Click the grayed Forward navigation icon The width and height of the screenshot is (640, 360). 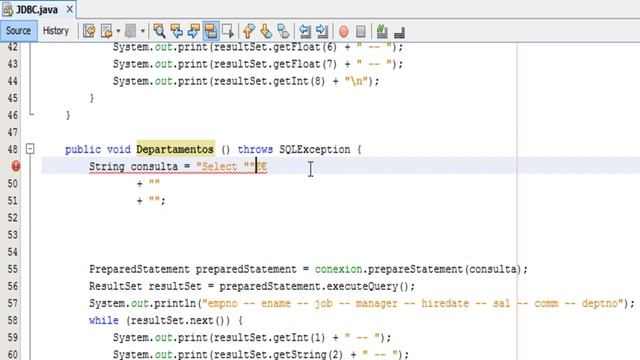(x=131, y=31)
